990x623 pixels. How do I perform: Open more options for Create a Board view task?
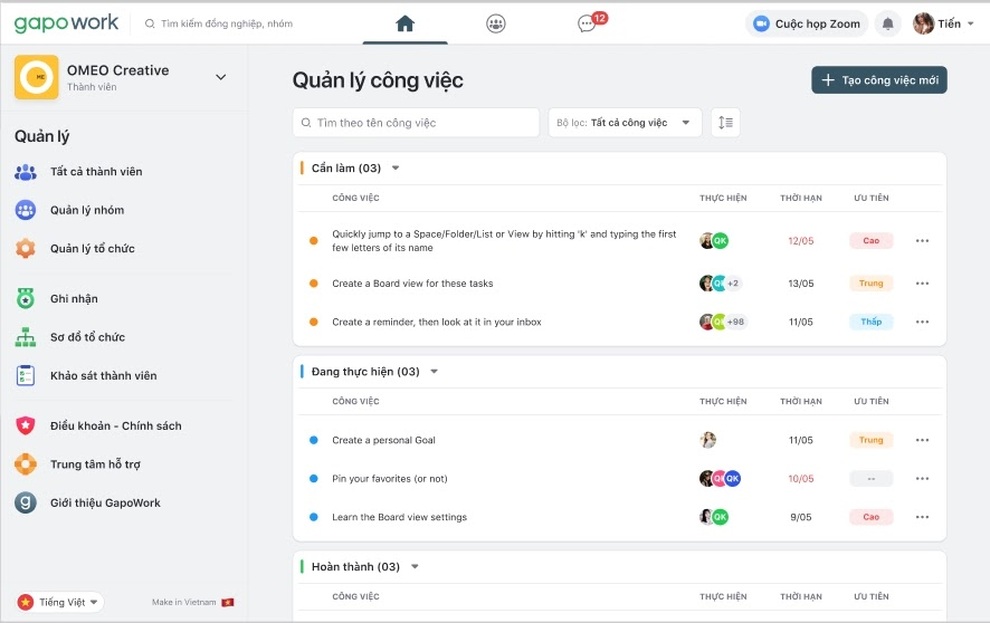pos(922,283)
